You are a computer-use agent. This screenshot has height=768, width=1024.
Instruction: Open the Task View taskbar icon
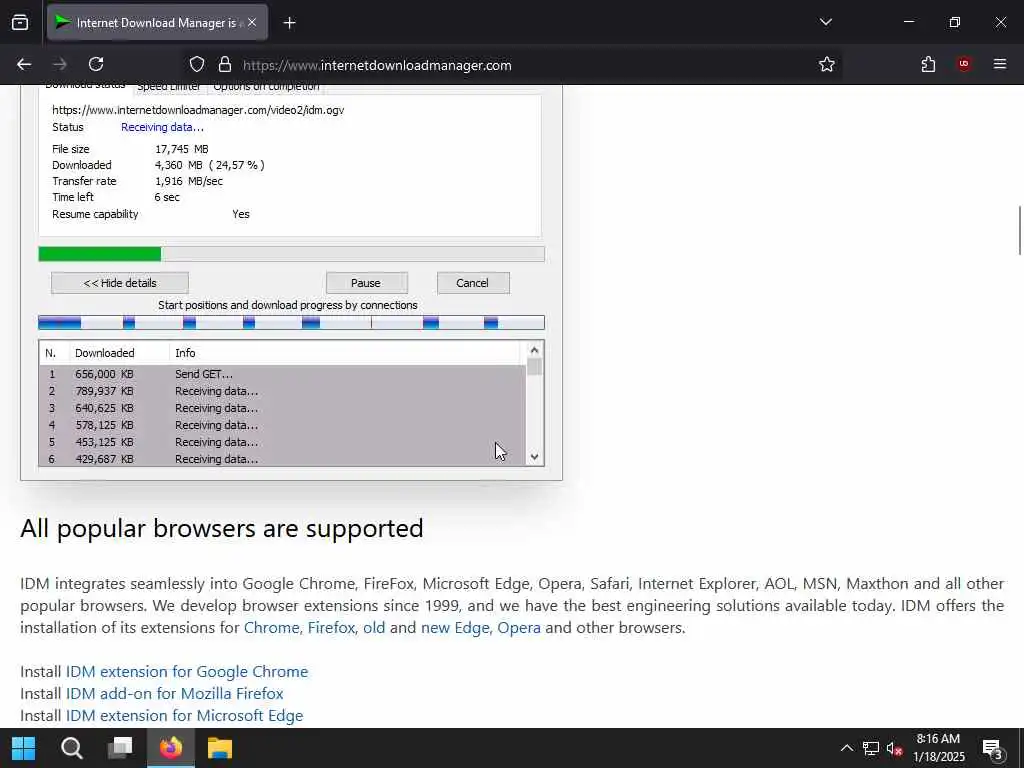pyautogui.click(x=120, y=747)
